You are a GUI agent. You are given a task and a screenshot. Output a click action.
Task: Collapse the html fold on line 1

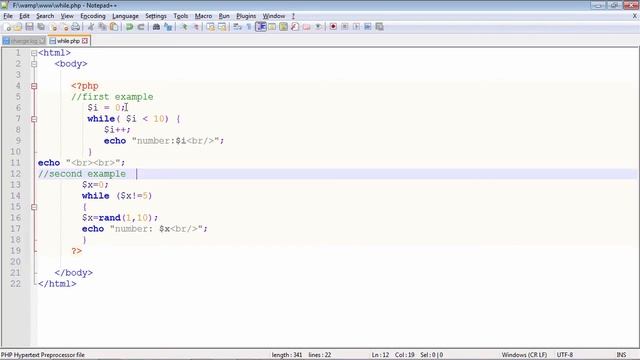coord(34,53)
